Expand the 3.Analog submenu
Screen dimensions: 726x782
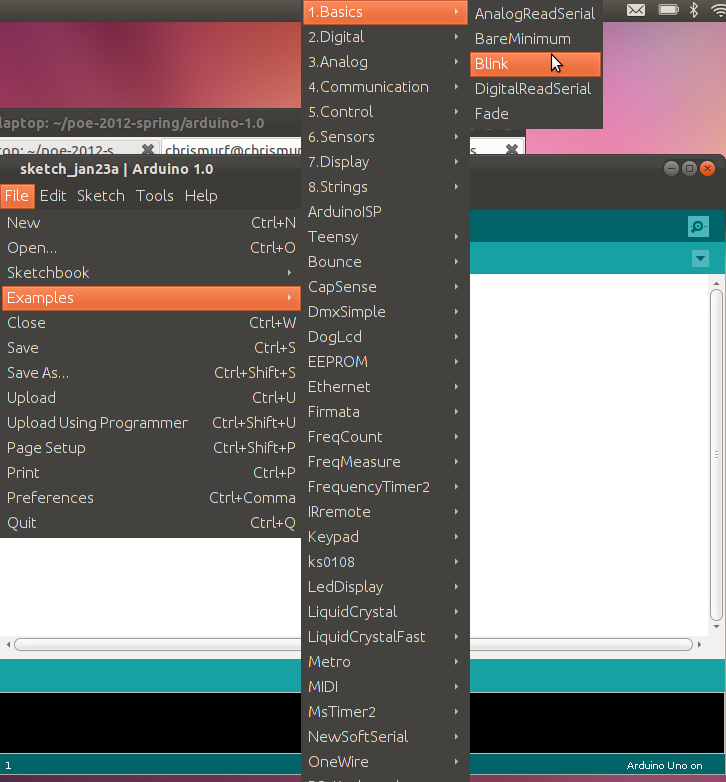(x=385, y=62)
